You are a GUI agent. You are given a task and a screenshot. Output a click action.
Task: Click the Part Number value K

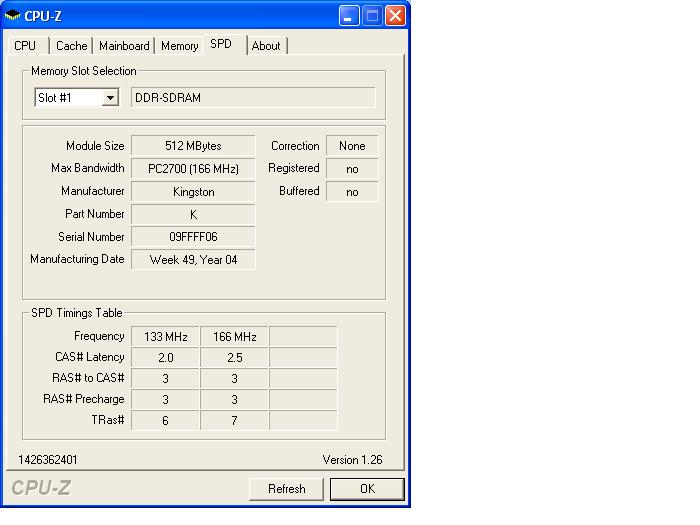(x=193, y=215)
